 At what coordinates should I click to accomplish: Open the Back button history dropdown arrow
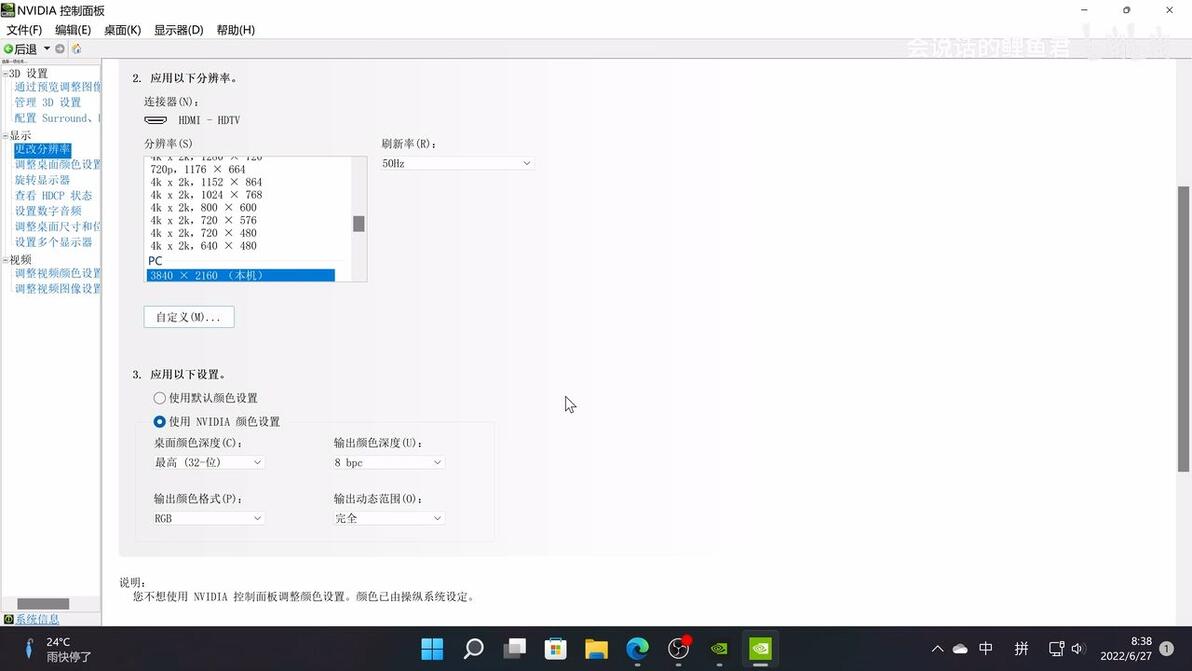46,49
